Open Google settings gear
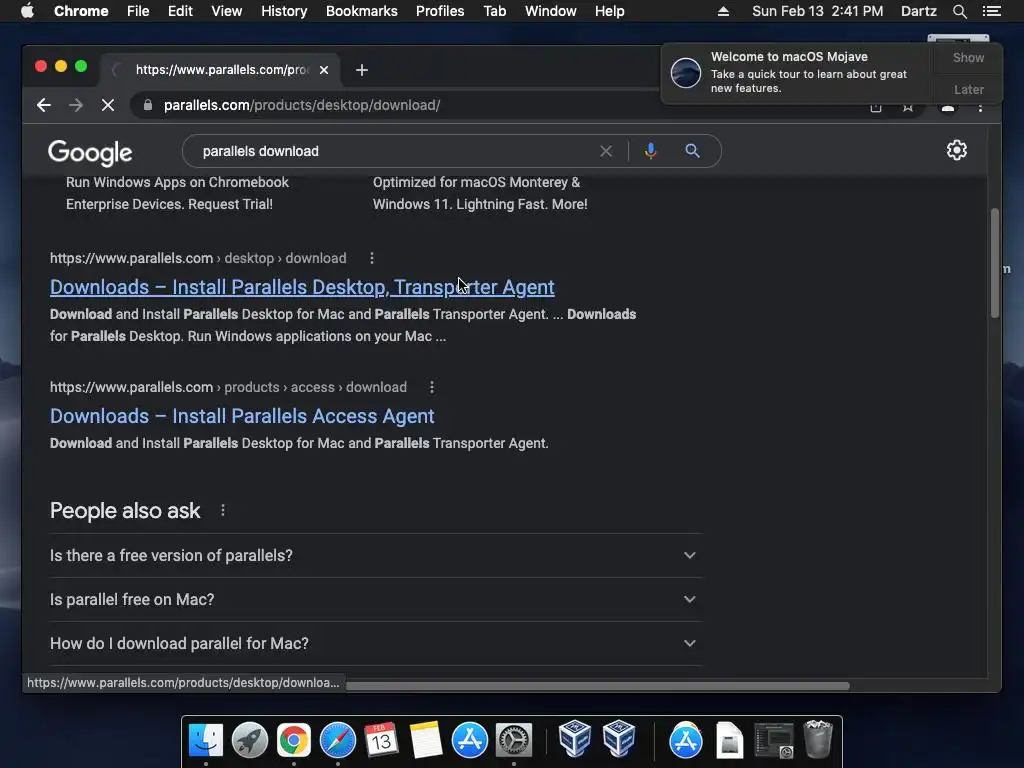This screenshot has width=1024, height=768. click(957, 150)
